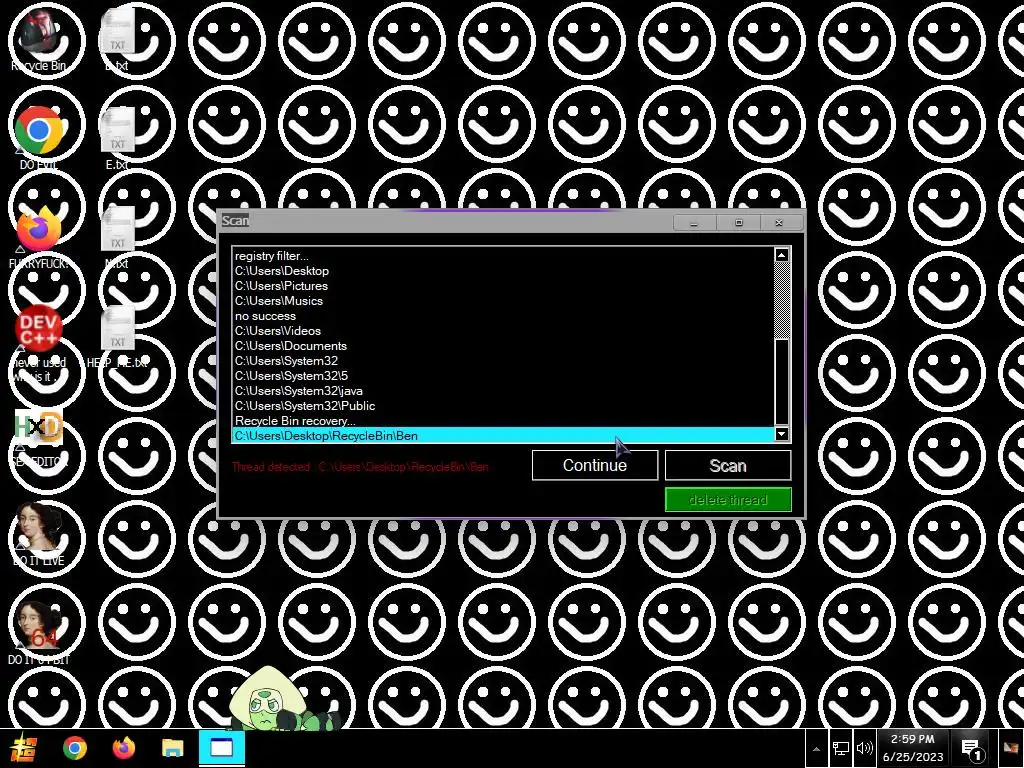
Task: Select the C:\Users\Documents list row
Action: 503,345
